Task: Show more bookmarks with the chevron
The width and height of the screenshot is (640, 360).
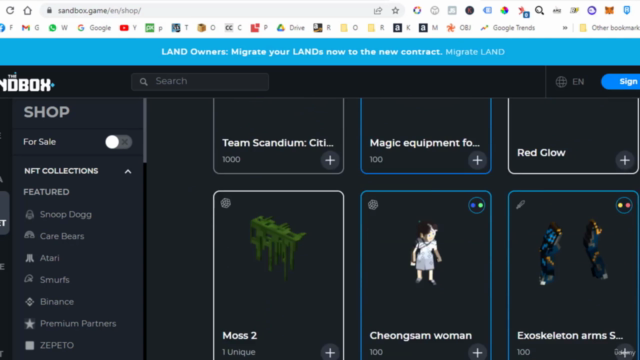Action: tap(565, 28)
